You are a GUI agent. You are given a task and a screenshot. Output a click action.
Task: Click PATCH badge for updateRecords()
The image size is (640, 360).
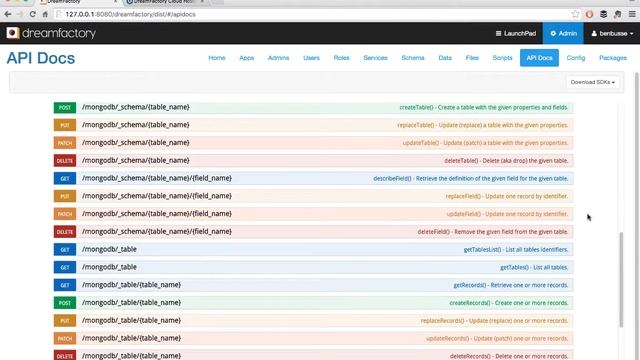[x=64, y=338]
